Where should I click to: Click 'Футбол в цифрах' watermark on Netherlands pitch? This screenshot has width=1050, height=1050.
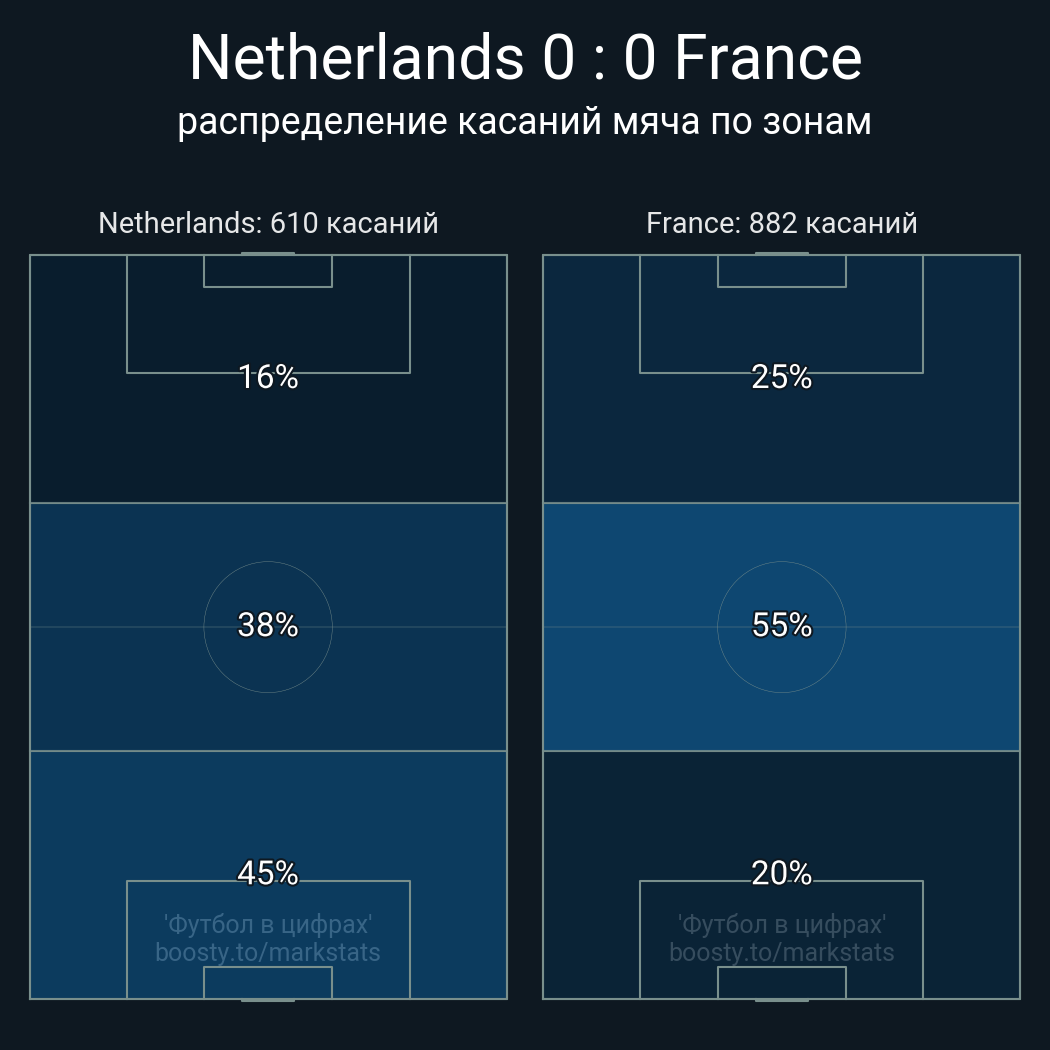coord(268,924)
